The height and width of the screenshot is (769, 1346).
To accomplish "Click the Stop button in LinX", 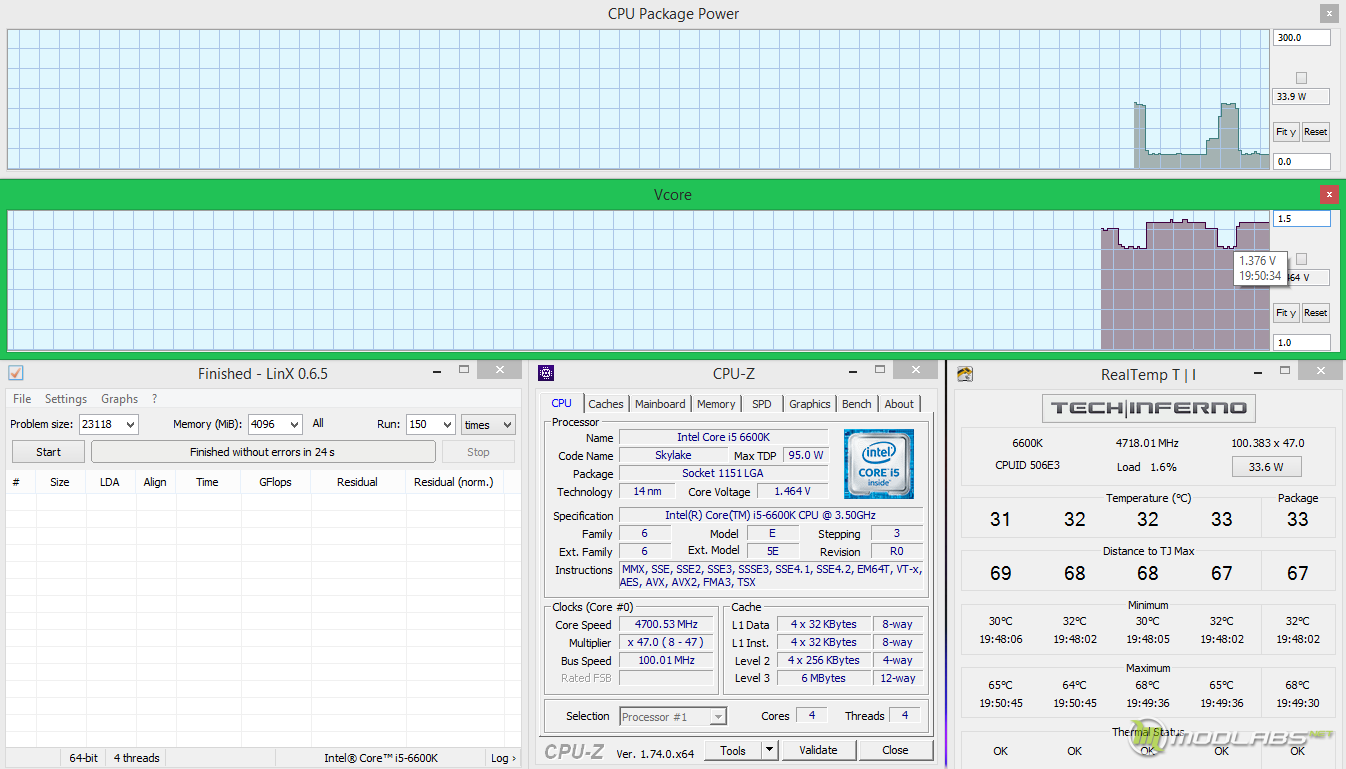I will point(478,452).
